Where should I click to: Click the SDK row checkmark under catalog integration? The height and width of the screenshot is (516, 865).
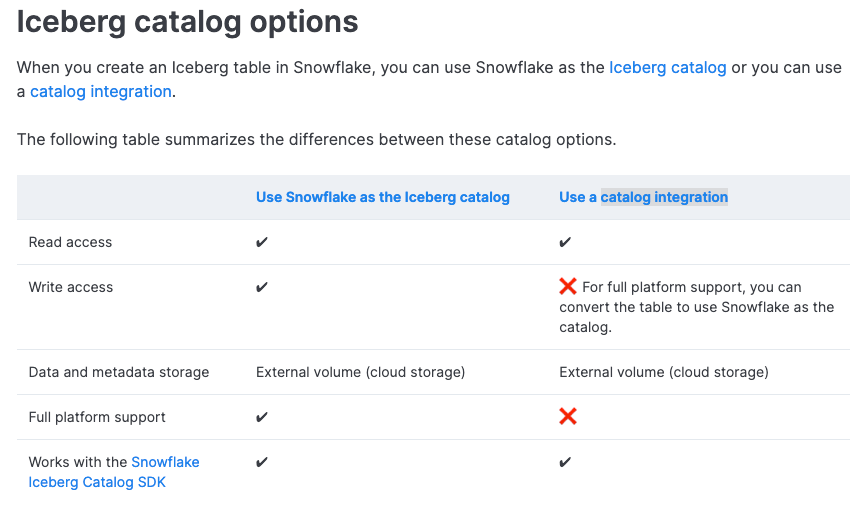tap(565, 462)
